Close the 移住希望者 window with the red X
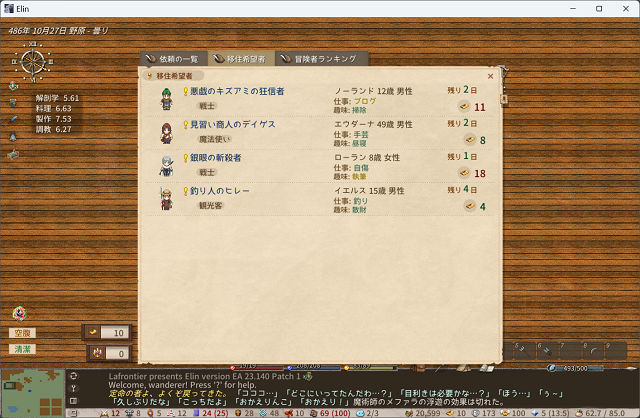This screenshot has width=640, height=418. [x=491, y=76]
